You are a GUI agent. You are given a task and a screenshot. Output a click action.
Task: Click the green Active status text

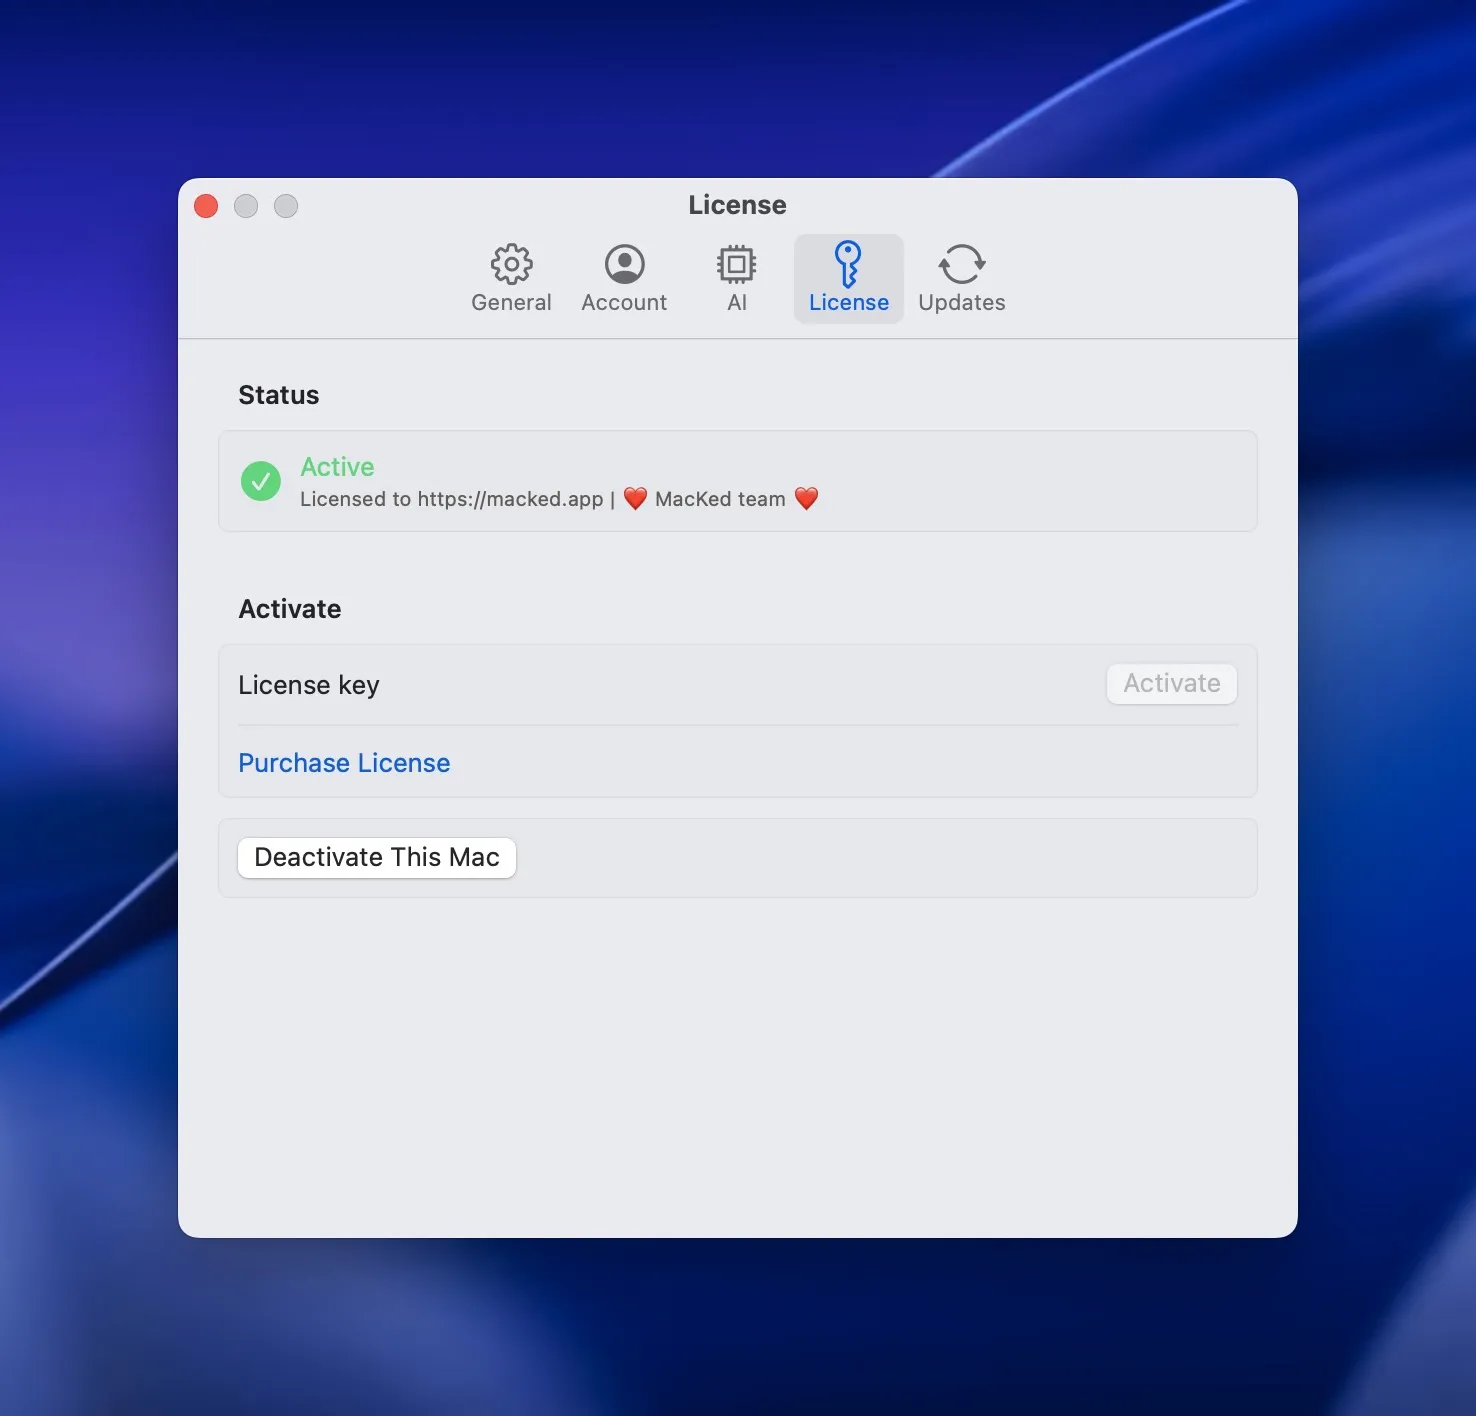(x=337, y=467)
